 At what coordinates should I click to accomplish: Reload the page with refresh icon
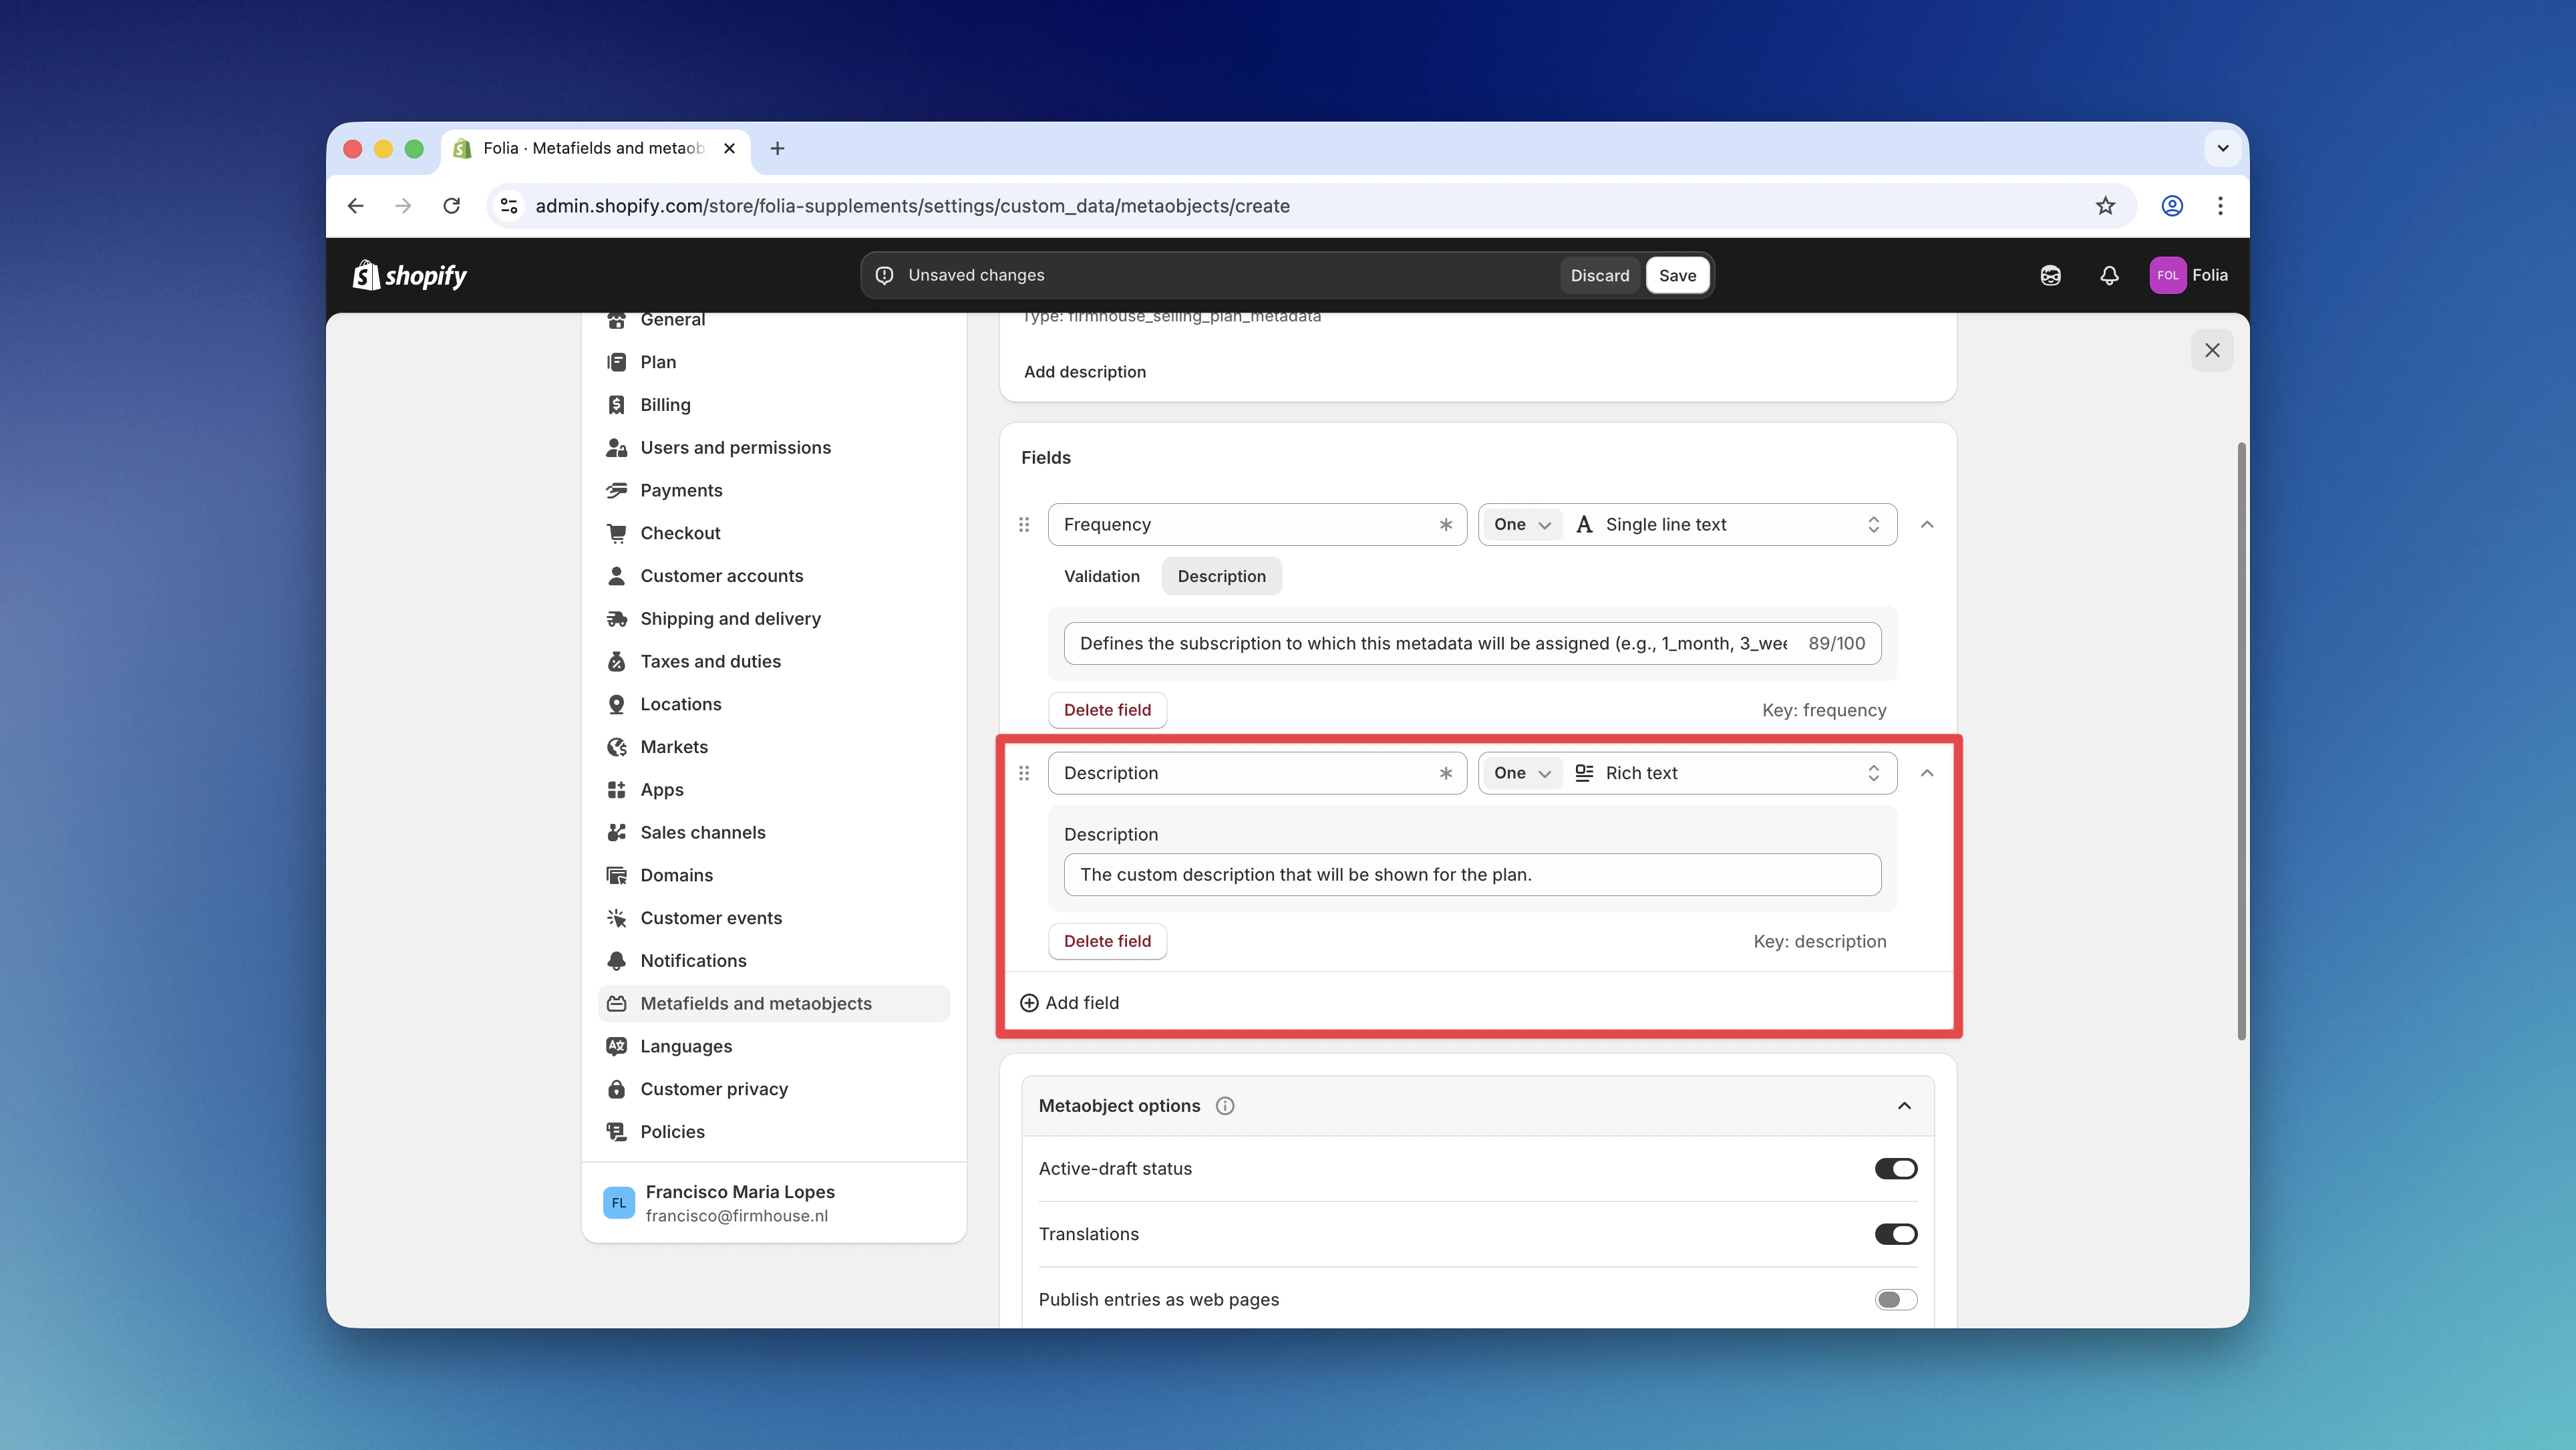(x=452, y=205)
